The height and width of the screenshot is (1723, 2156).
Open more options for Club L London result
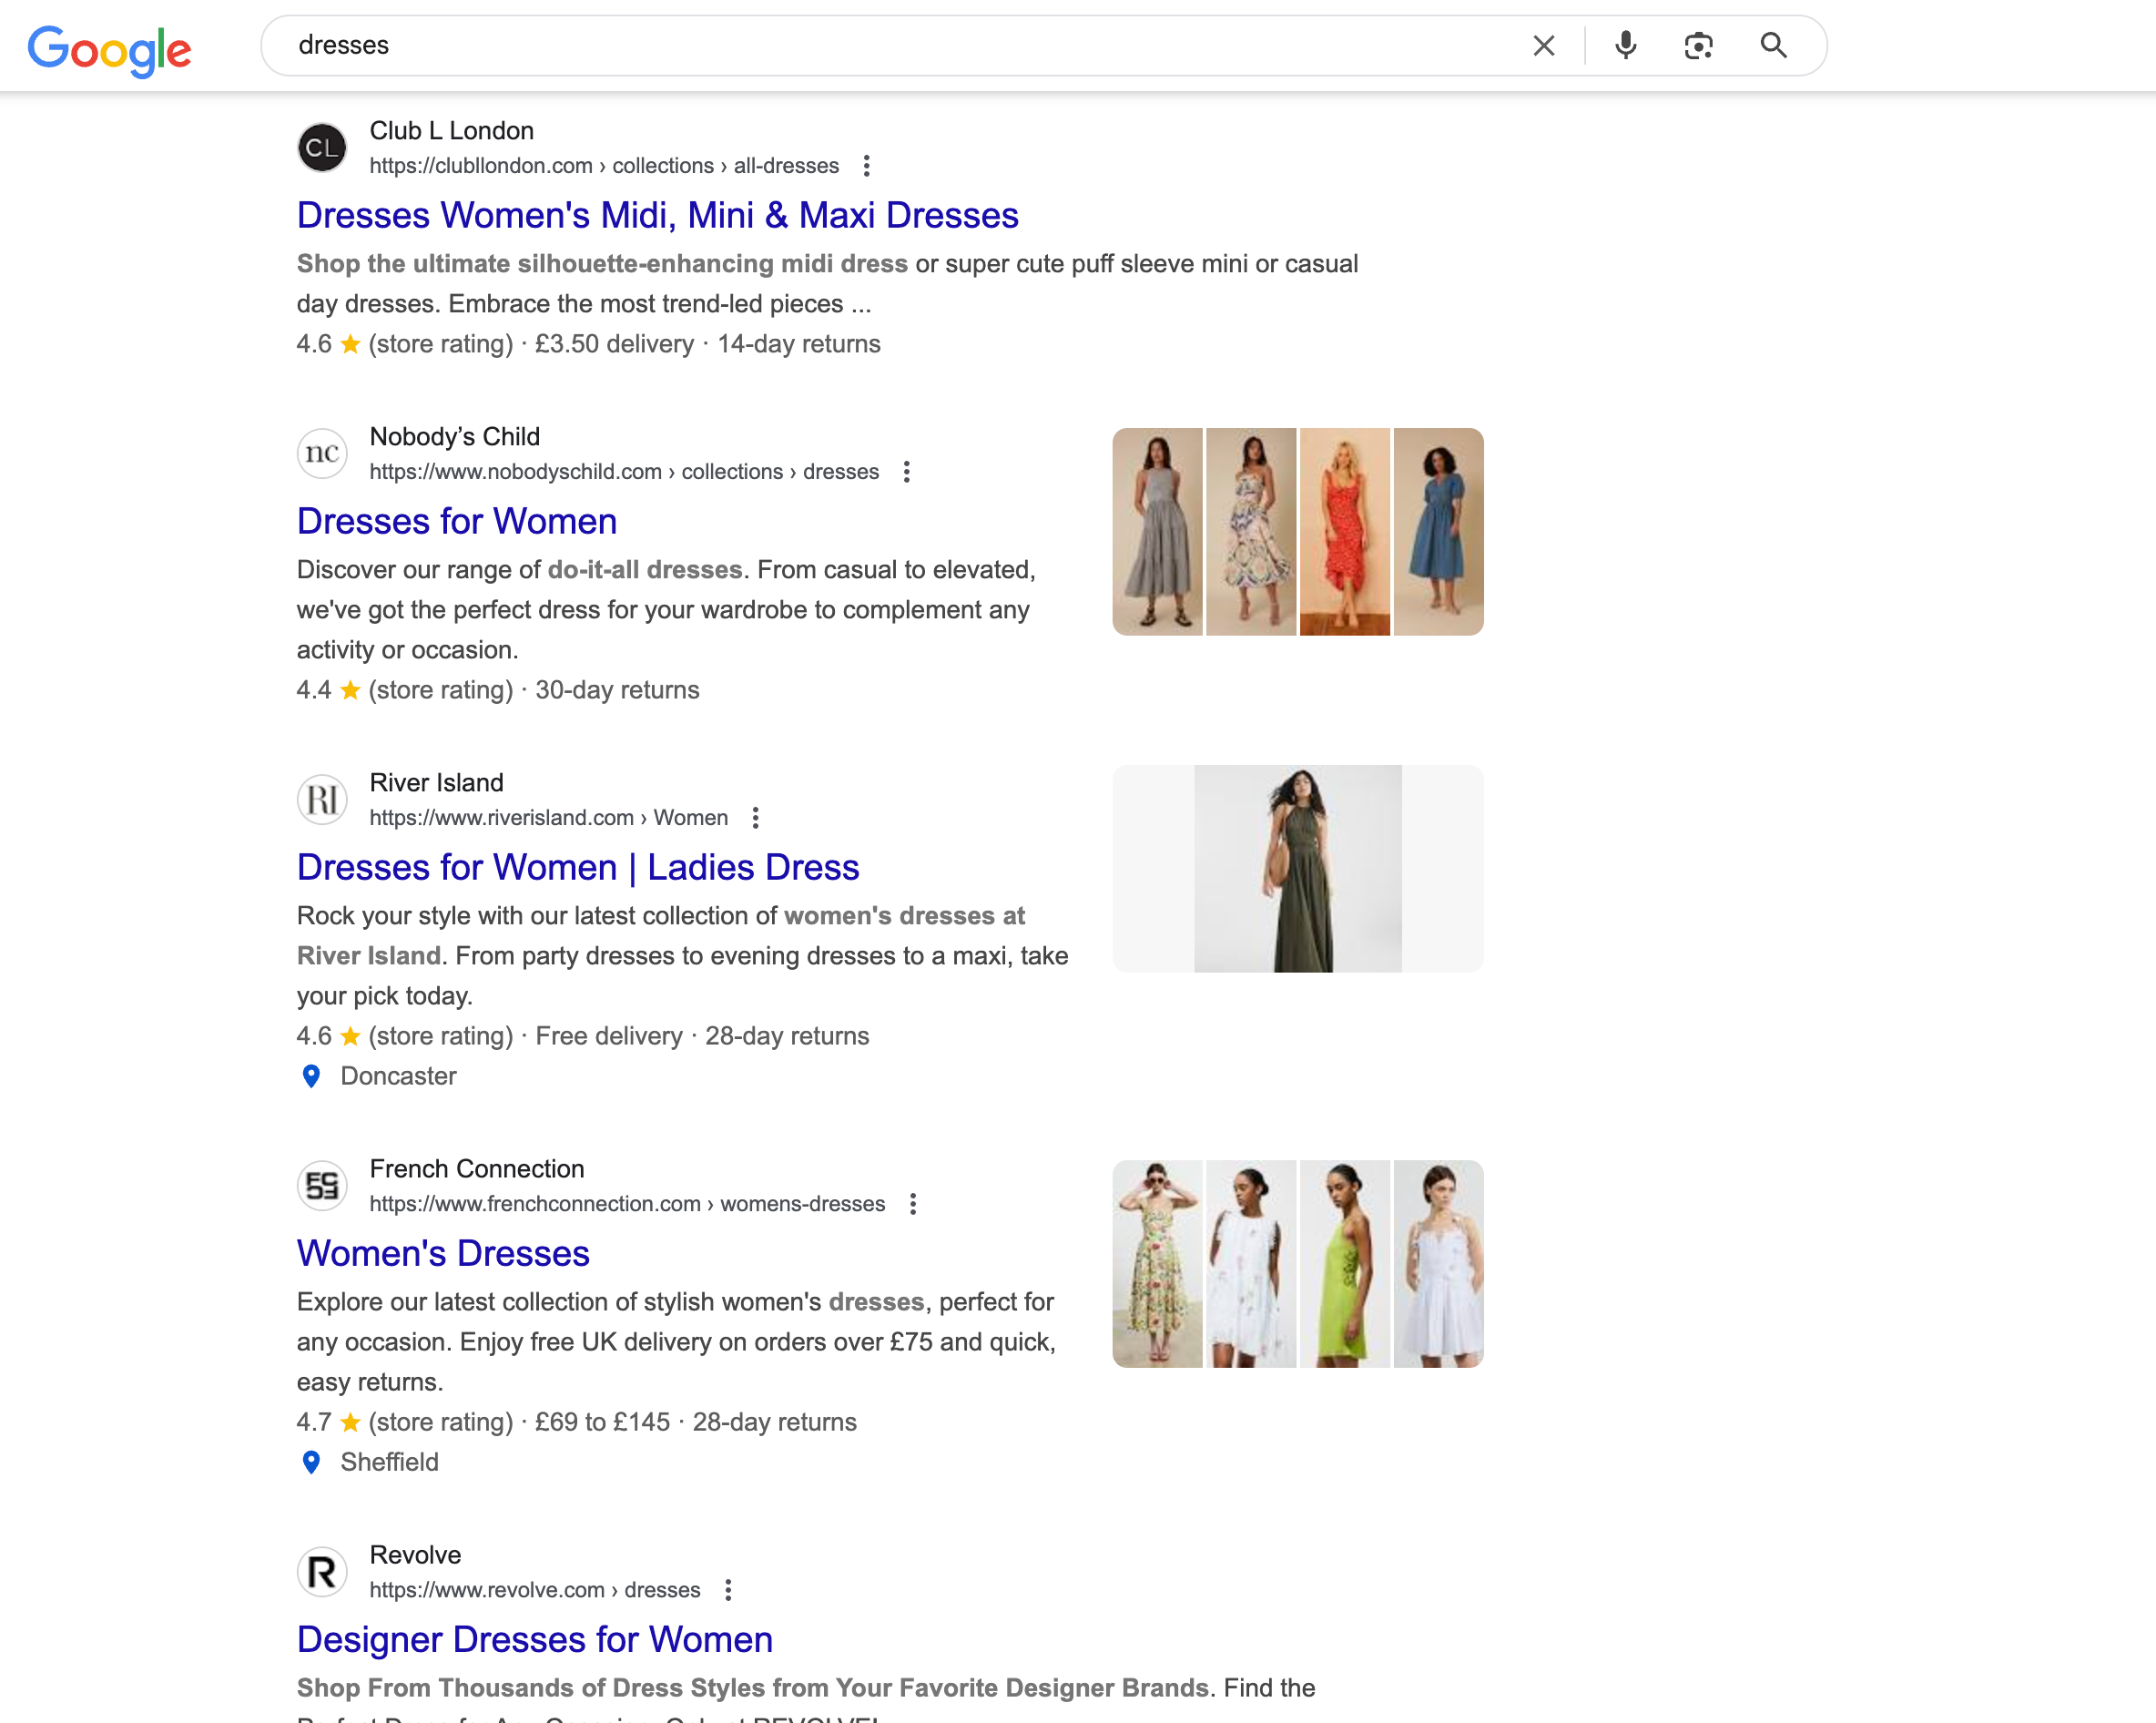(x=866, y=166)
